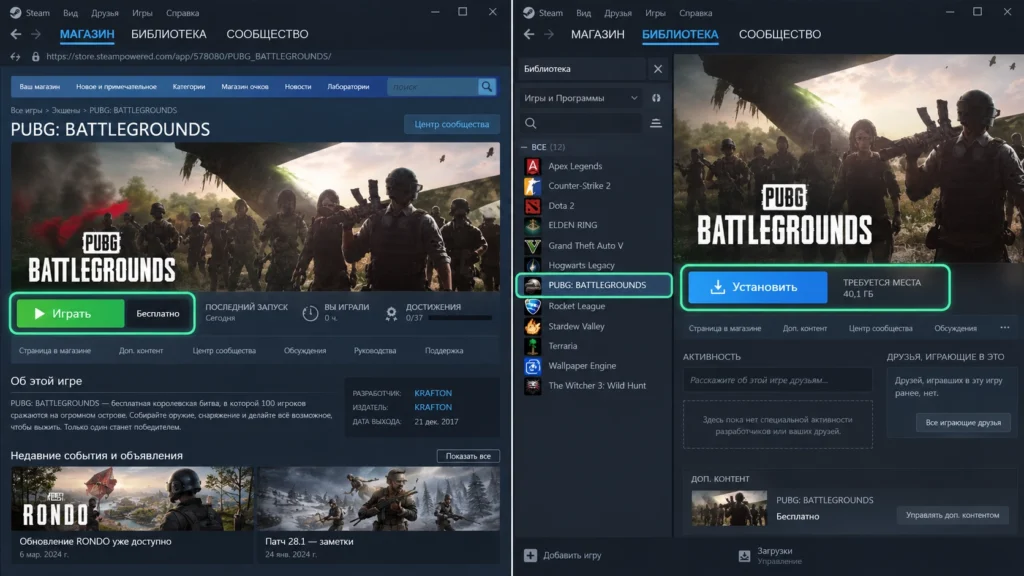Click the lock icon beside the store URL

coord(36,56)
